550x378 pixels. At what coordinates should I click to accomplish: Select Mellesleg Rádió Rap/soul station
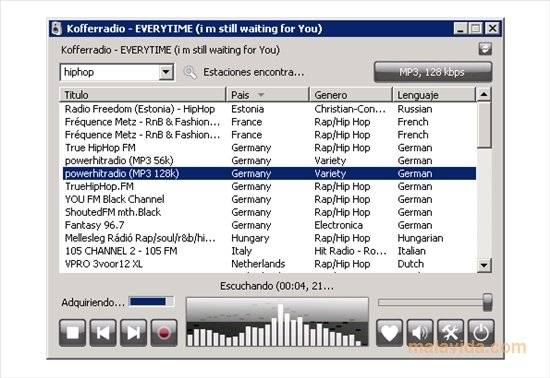269,238
